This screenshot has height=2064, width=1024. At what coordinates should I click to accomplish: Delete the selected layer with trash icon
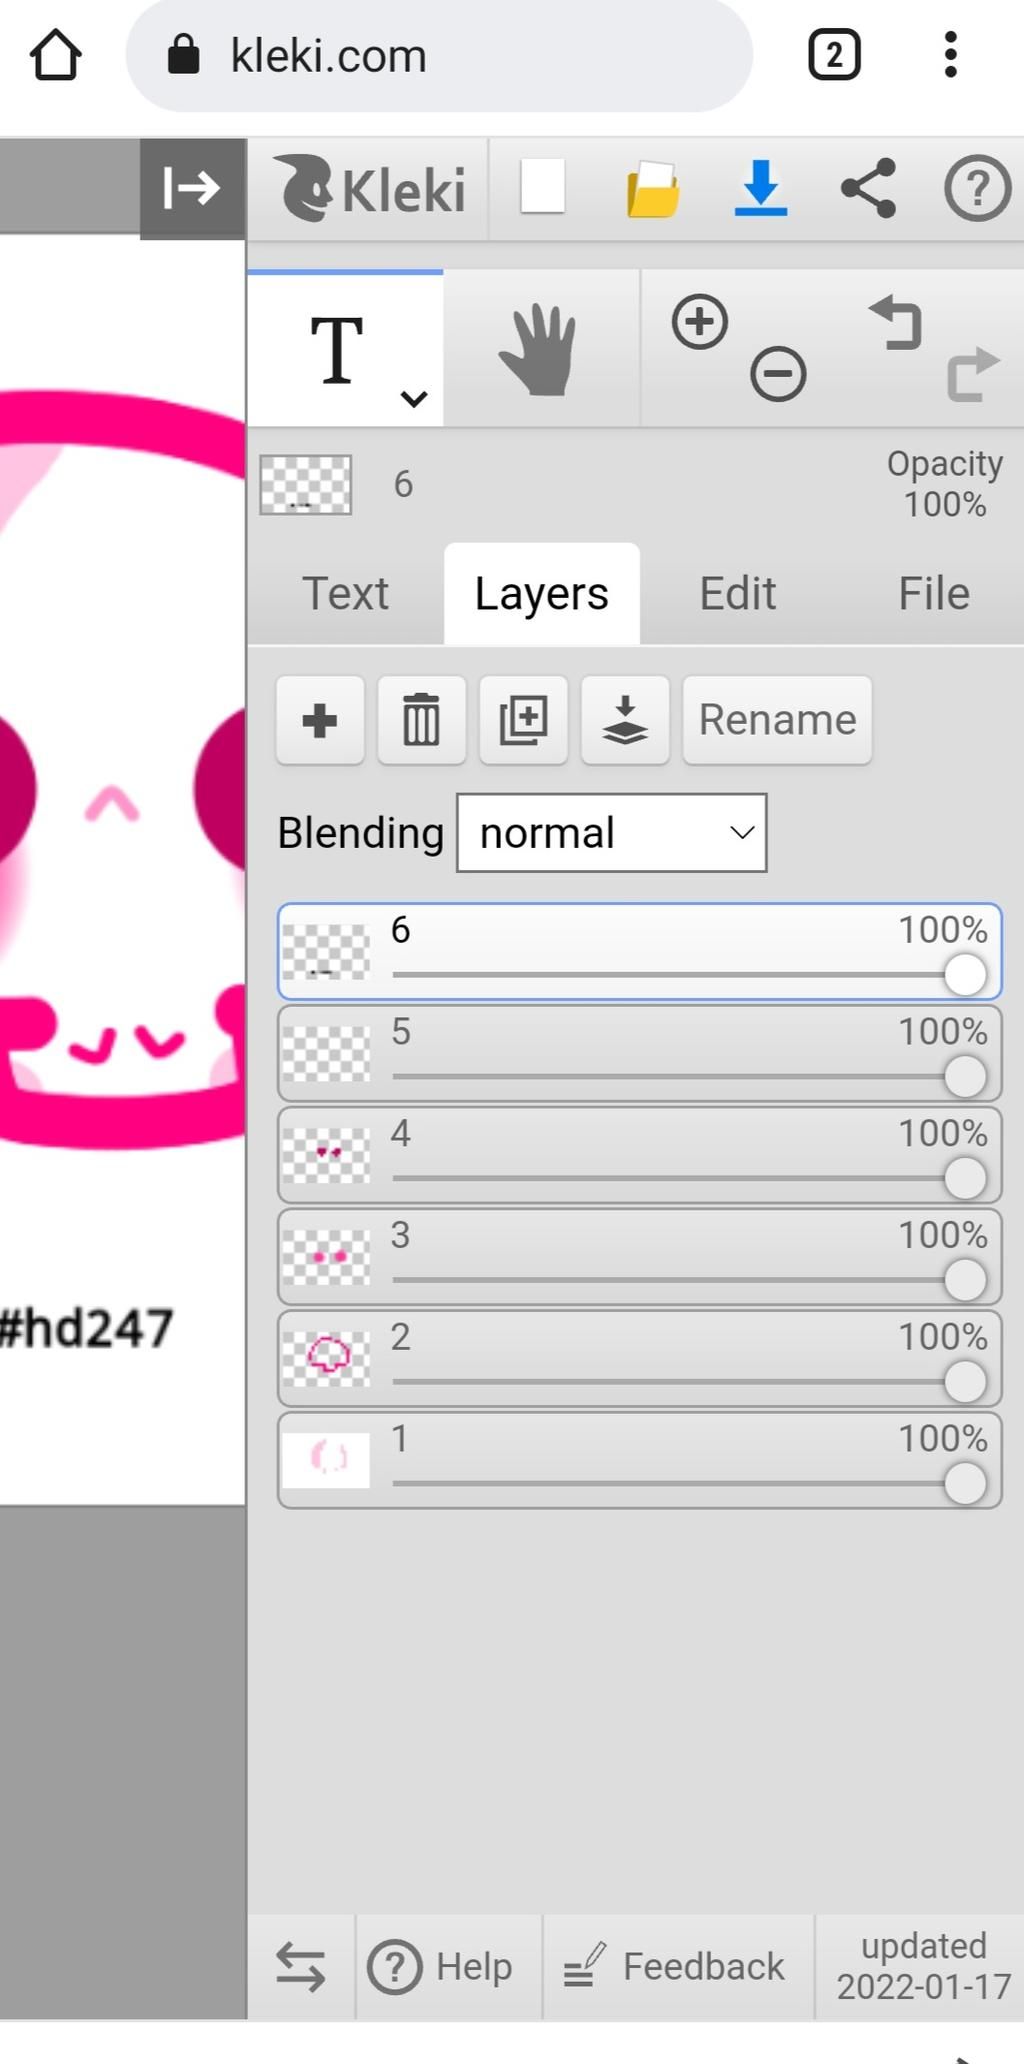point(421,720)
